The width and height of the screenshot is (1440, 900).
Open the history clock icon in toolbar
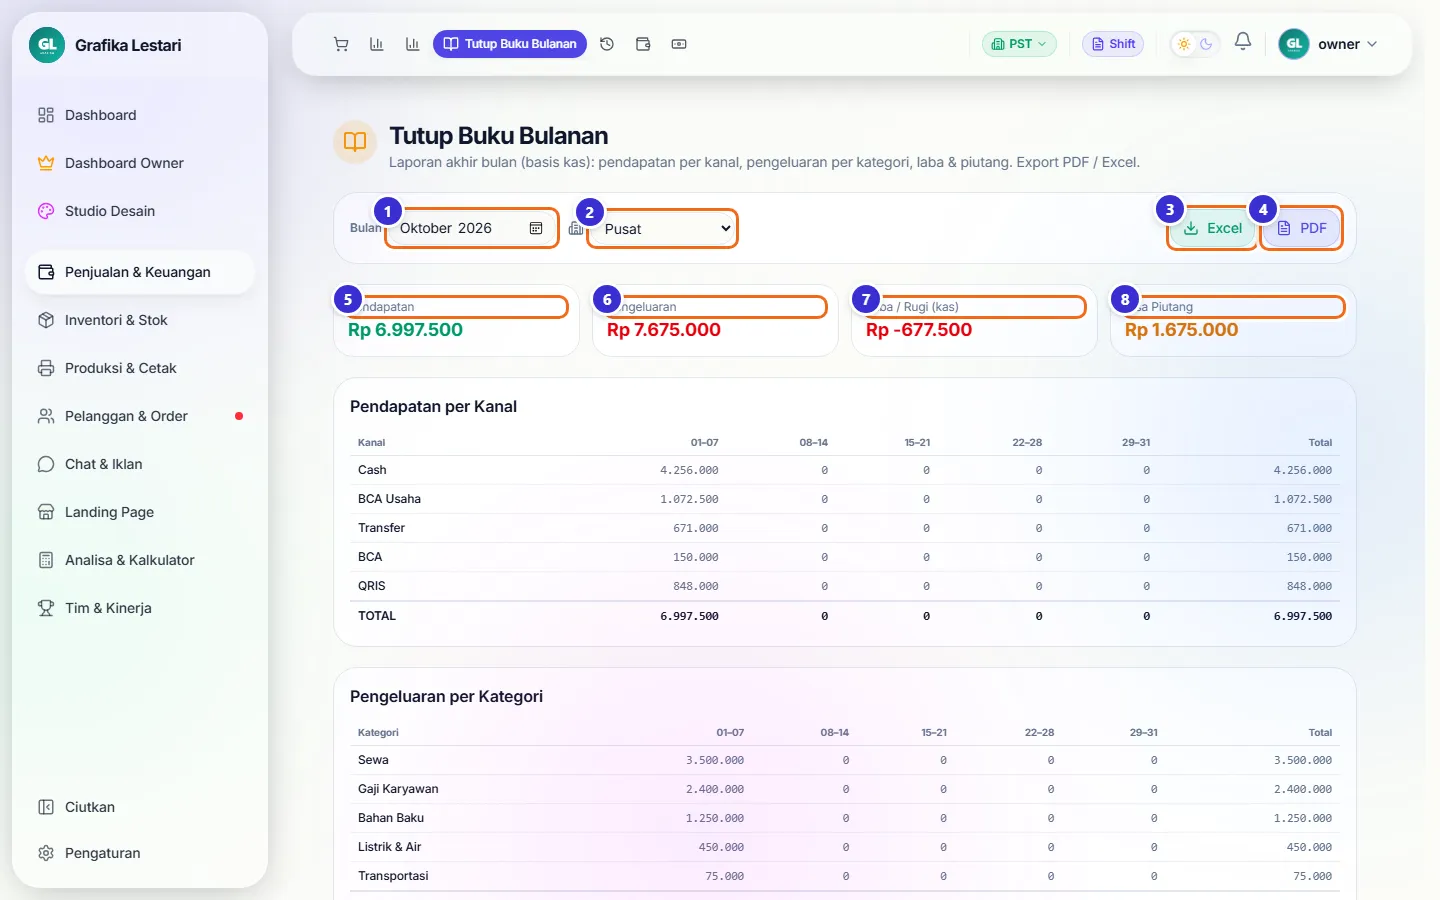(607, 44)
